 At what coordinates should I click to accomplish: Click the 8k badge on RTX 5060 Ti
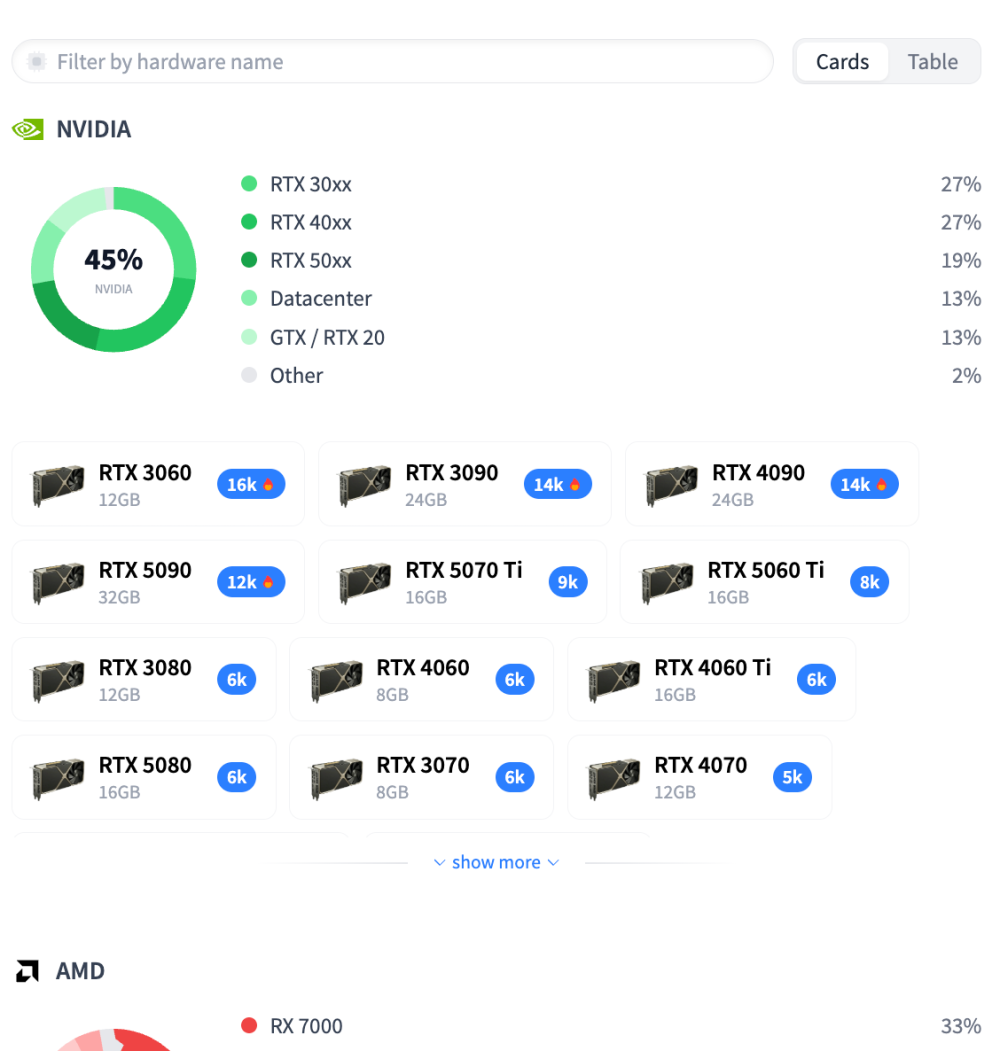(x=870, y=582)
